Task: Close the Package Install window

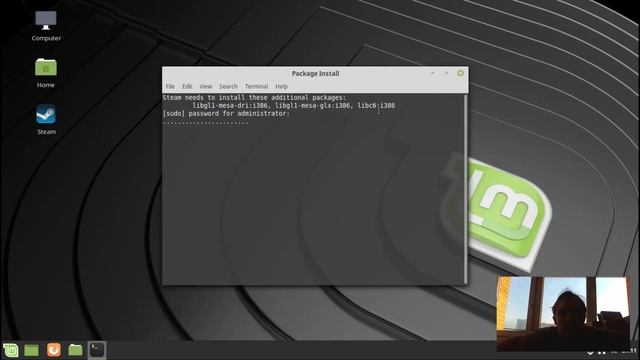Action: [460, 73]
